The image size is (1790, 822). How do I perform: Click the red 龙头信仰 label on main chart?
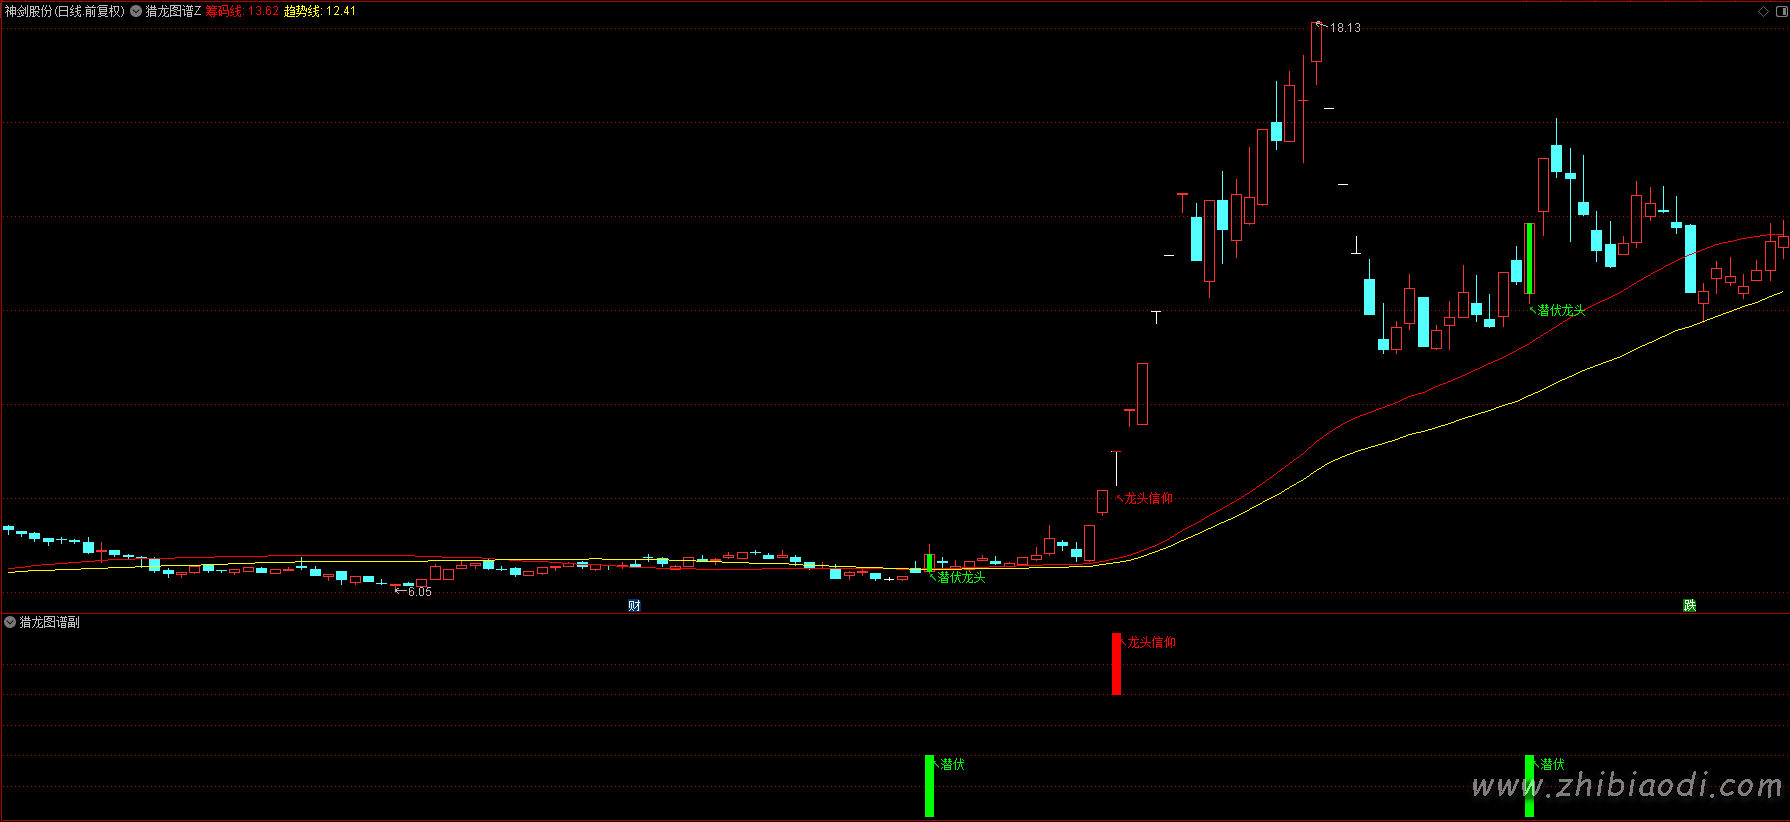[x=1148, y=498]
